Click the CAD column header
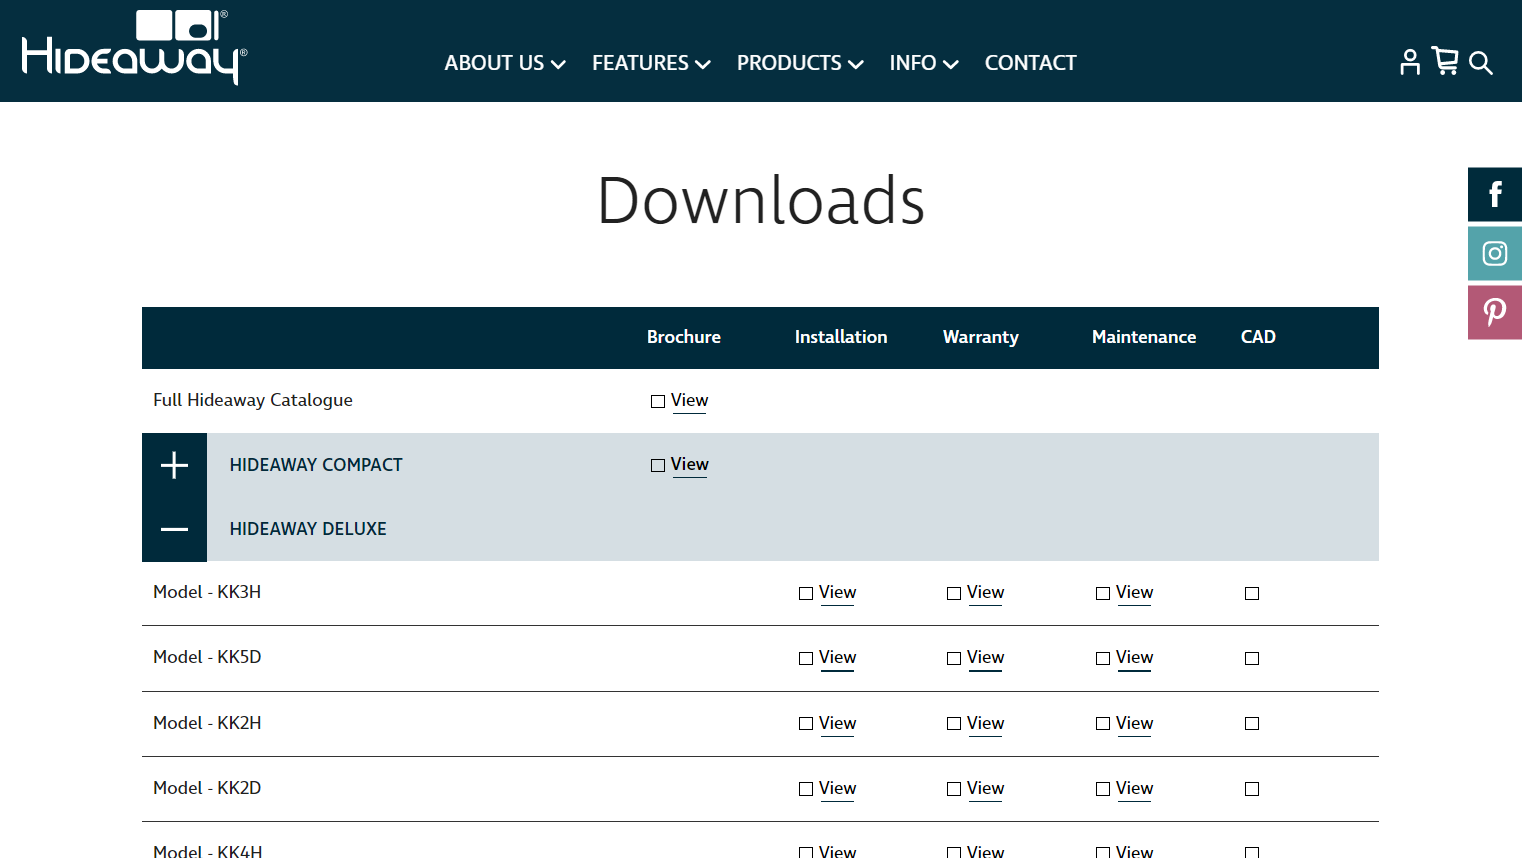Viewport: 1522px width, 858px height. pyautogui.click(x=1258, y=337)
